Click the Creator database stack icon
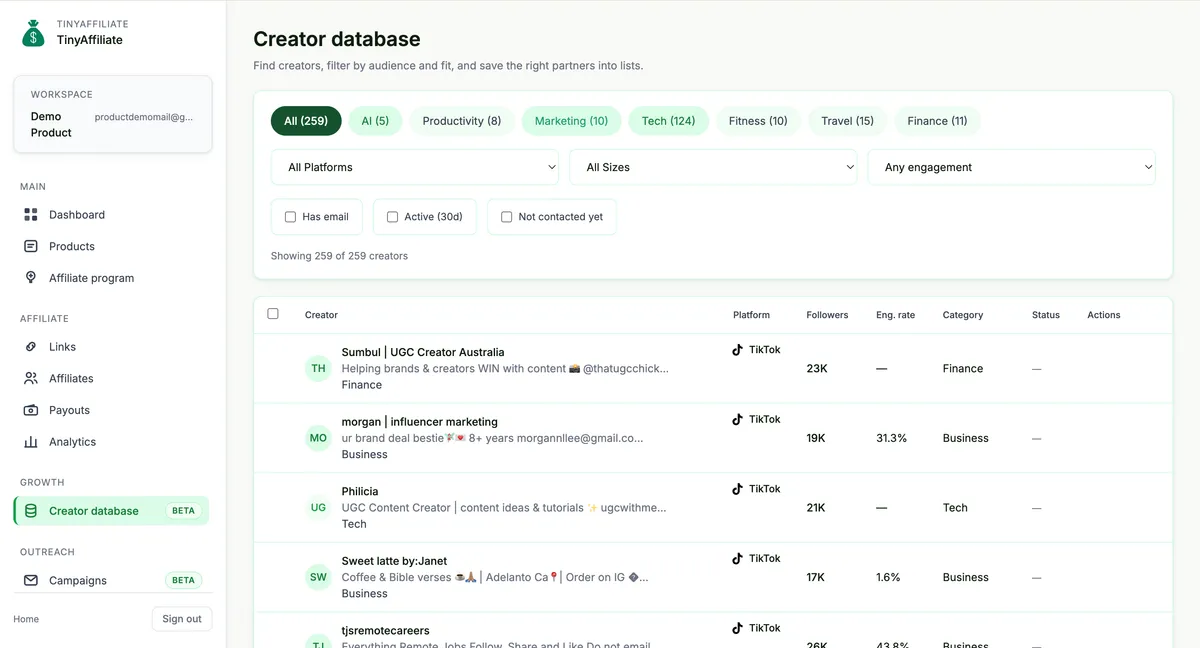 31,511
